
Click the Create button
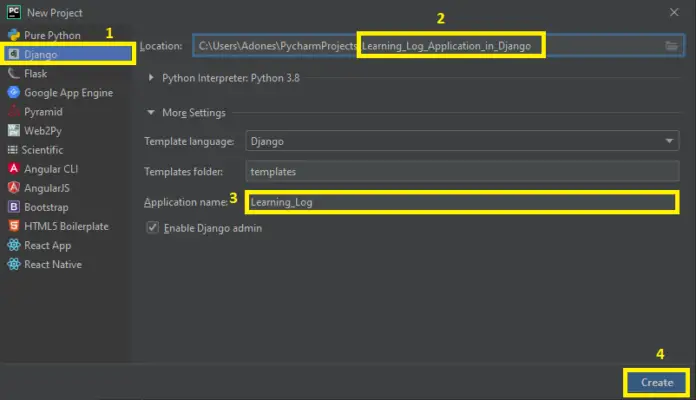coord(656,382)
